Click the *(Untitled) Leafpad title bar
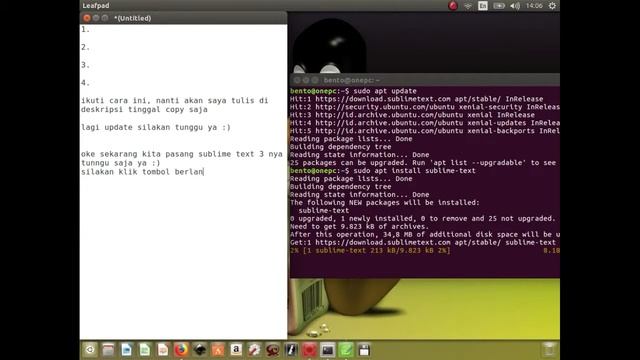 pyautogui.click(x=183, y=18)
